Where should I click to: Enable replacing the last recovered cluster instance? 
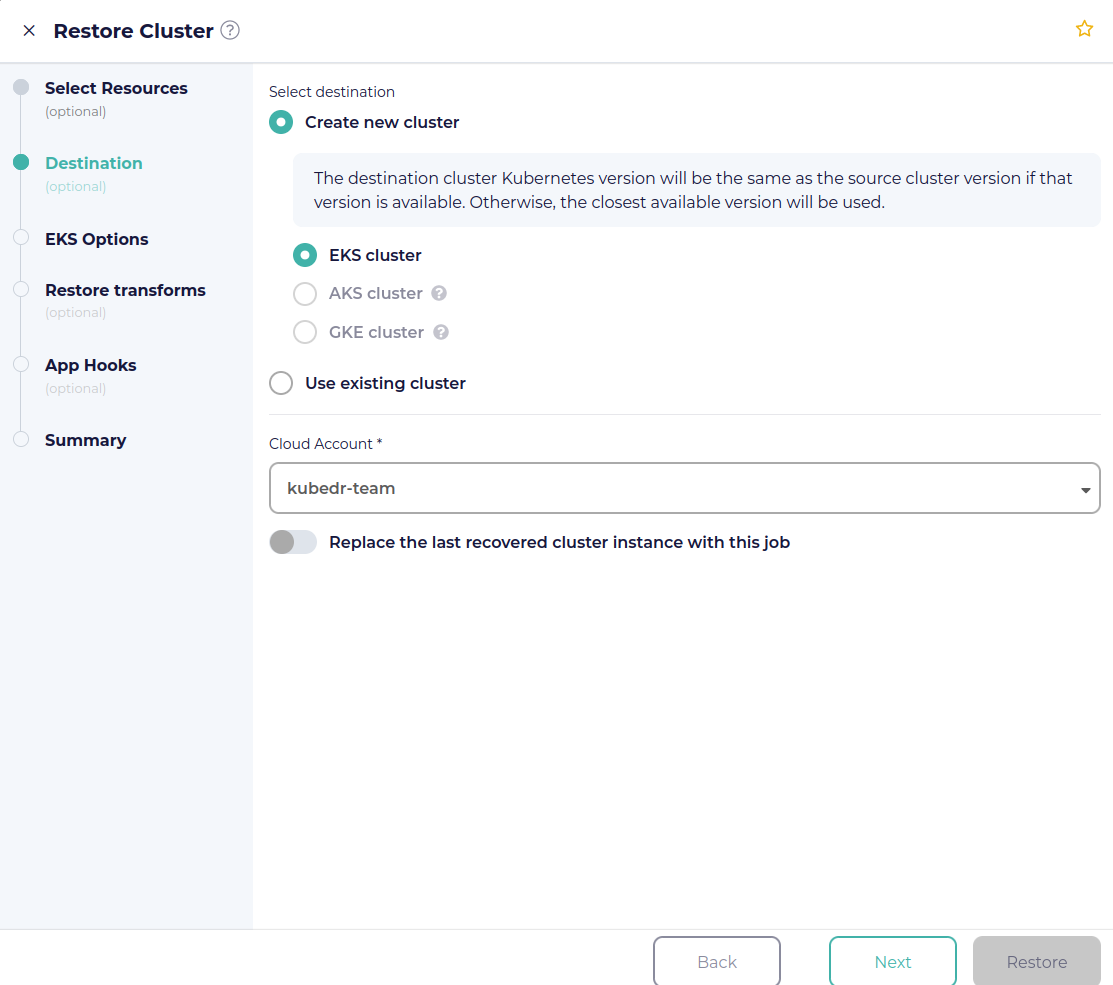coord(292,541)
